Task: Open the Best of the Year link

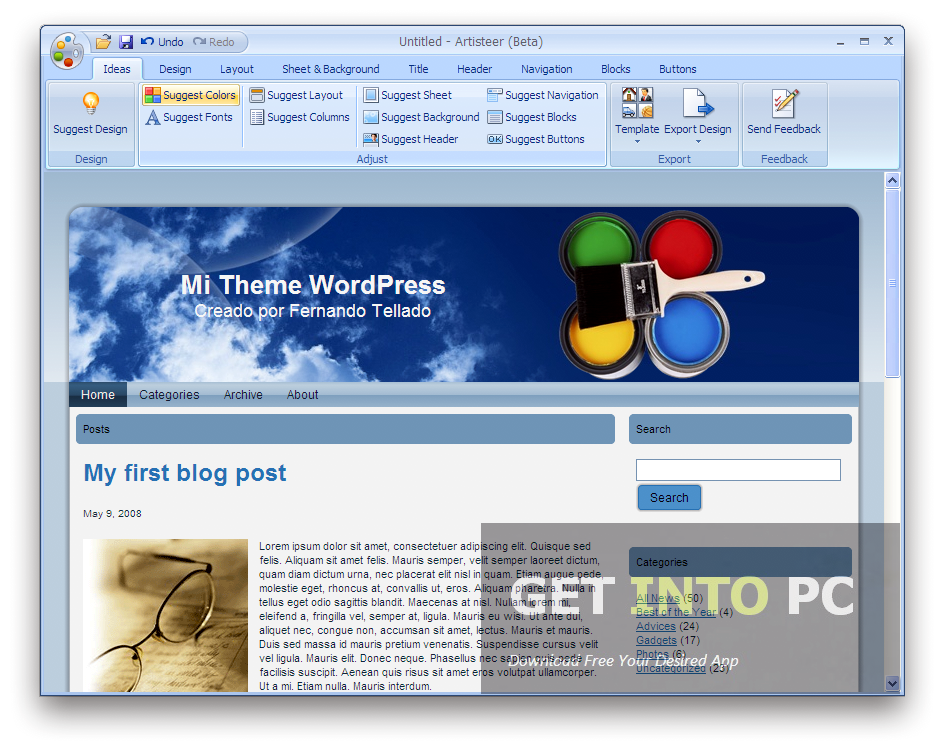Action: (x=676, y=612)
